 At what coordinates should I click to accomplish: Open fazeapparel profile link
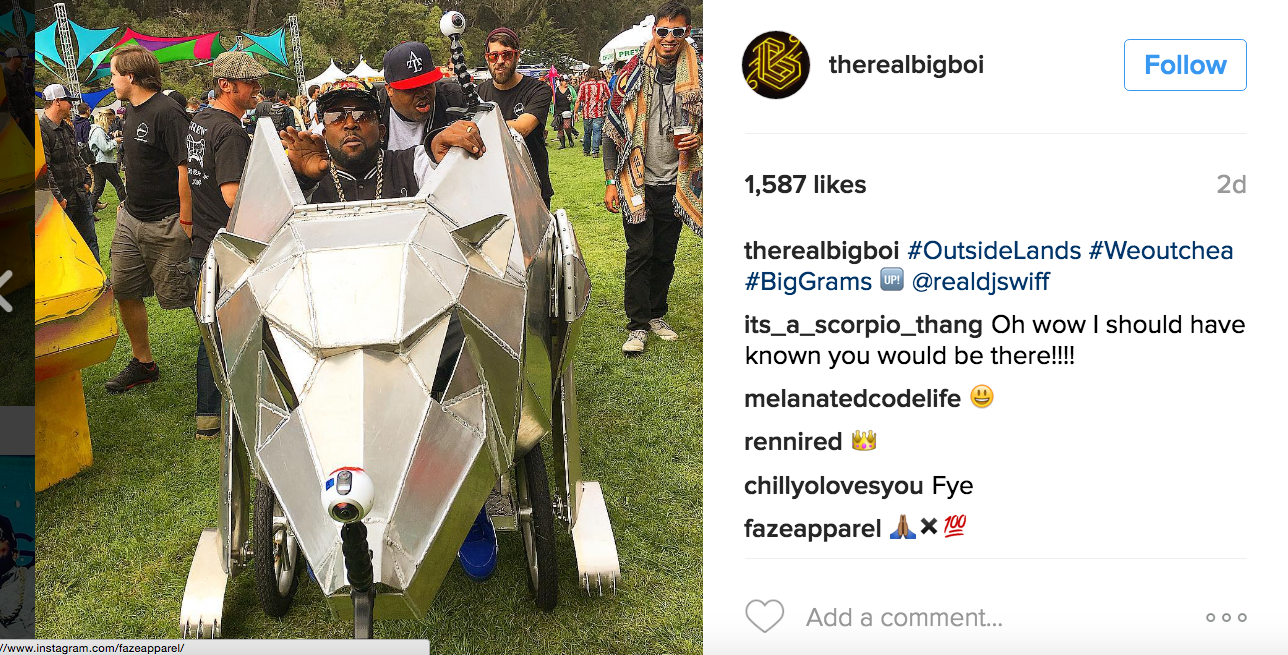813,528
